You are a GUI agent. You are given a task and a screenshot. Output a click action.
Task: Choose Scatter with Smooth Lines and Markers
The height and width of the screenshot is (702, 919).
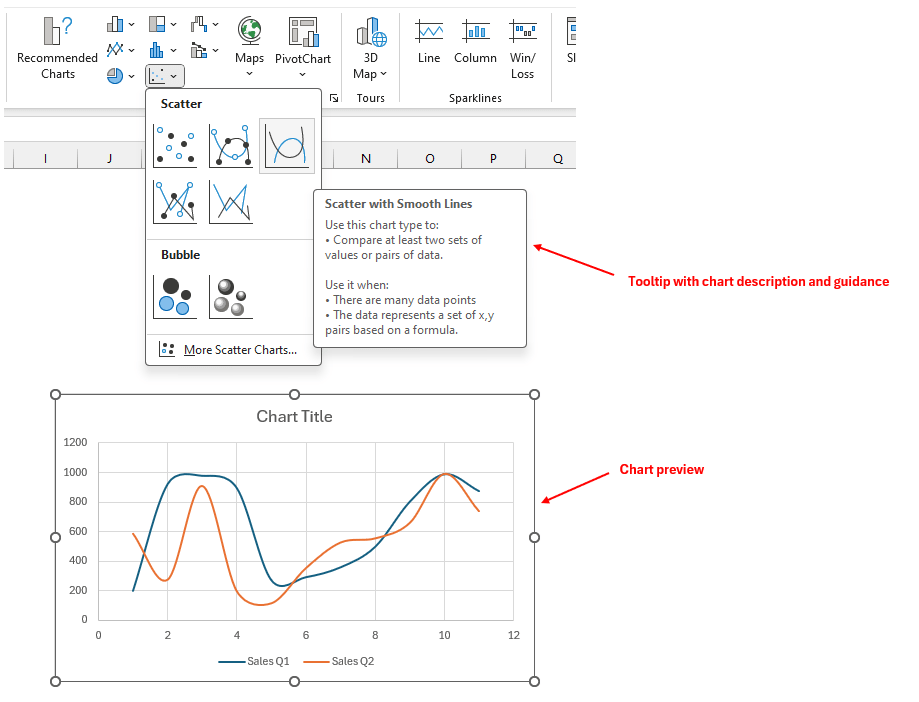[231, 147]
